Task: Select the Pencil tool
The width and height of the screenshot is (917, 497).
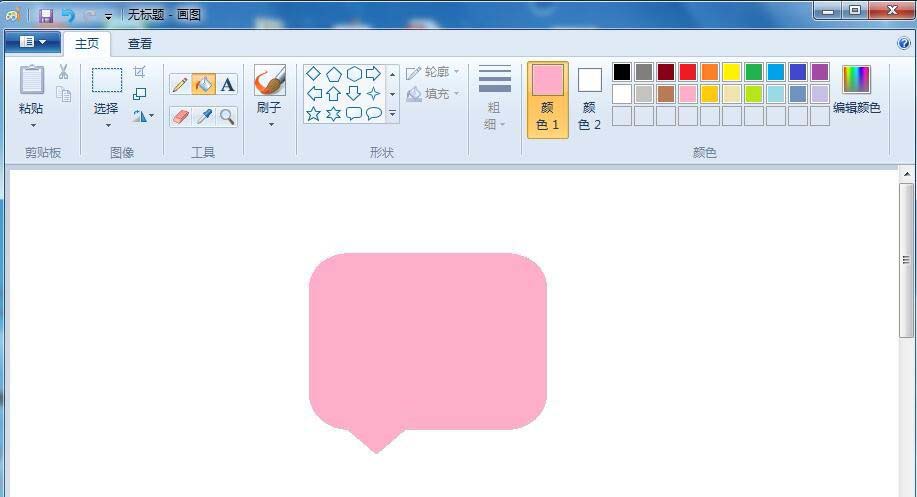Action: coord(180,84)
